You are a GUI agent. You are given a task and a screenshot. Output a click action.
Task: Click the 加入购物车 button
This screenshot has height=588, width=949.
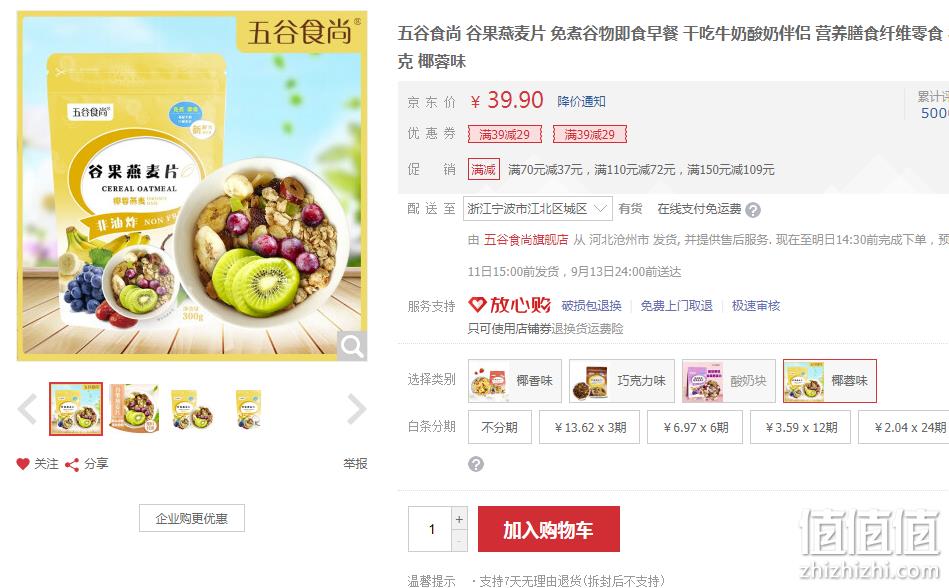548,529
